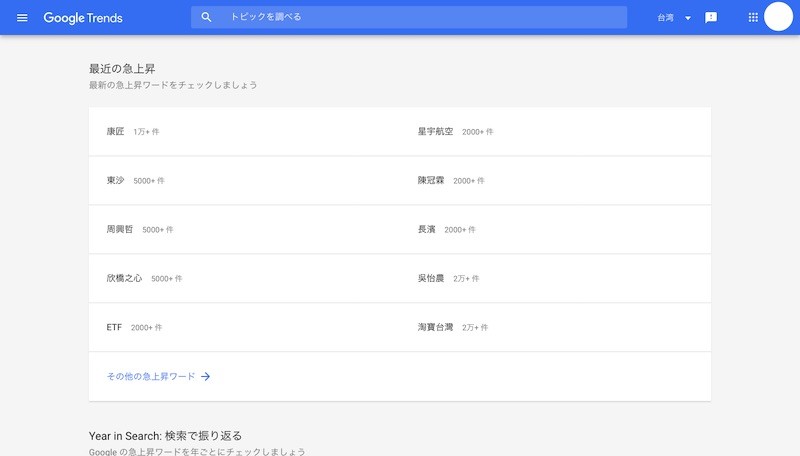This screenshot has width=800, height=456.
Task: Click arrow next to その他の急上昇ワード
Action: tap(205, 376)
